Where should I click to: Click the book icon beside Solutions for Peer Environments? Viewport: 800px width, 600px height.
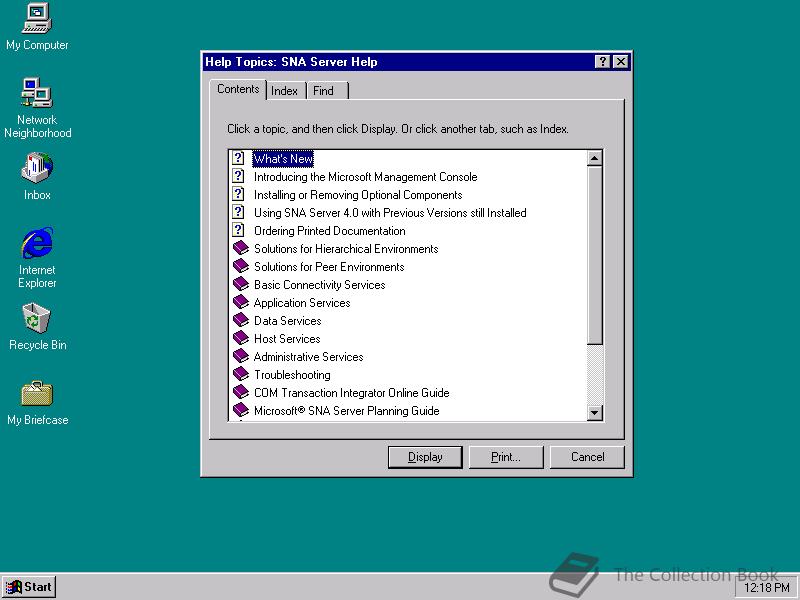(241, 266)
